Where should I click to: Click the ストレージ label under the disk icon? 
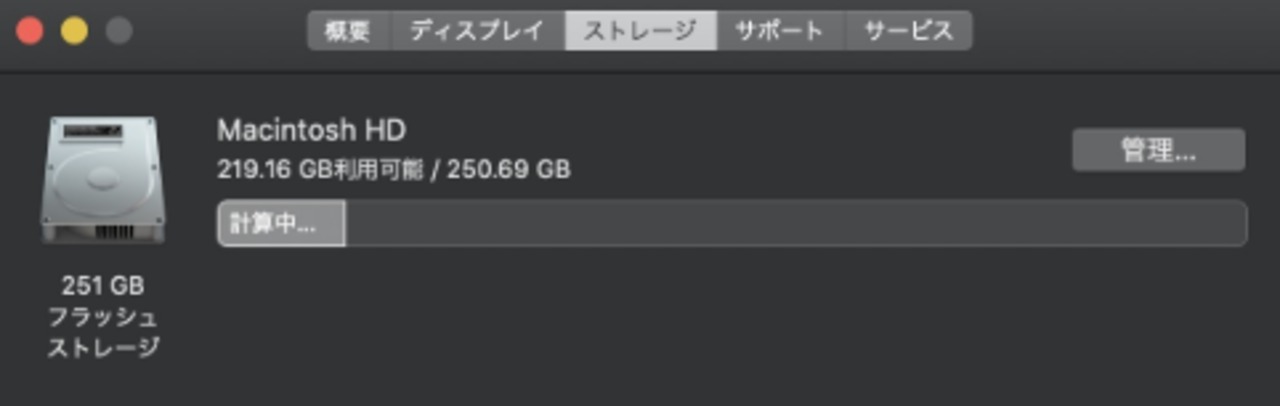point(103,348)
